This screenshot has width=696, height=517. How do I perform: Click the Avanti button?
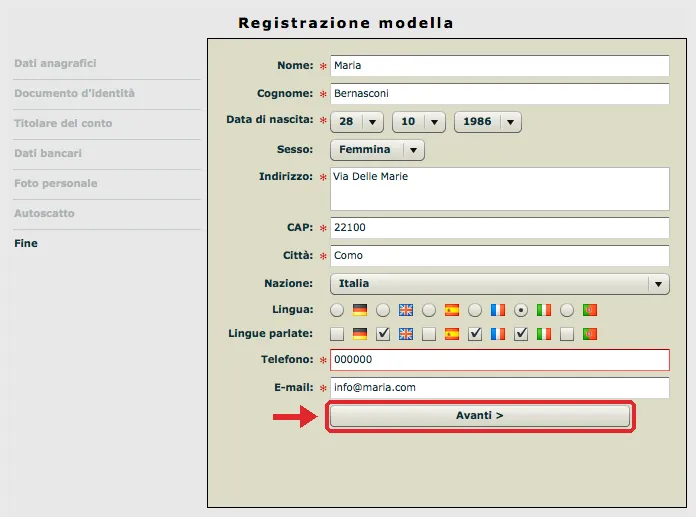(480, 416)
